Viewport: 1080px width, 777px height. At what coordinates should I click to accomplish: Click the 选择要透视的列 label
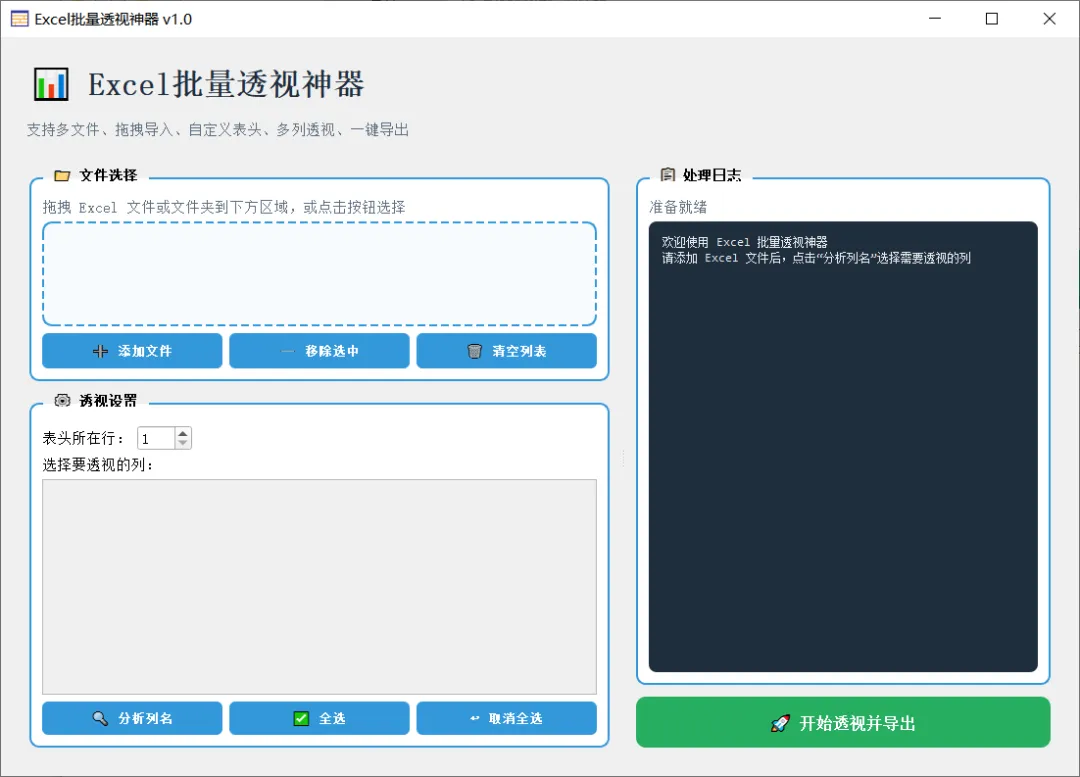coord(98,465)
